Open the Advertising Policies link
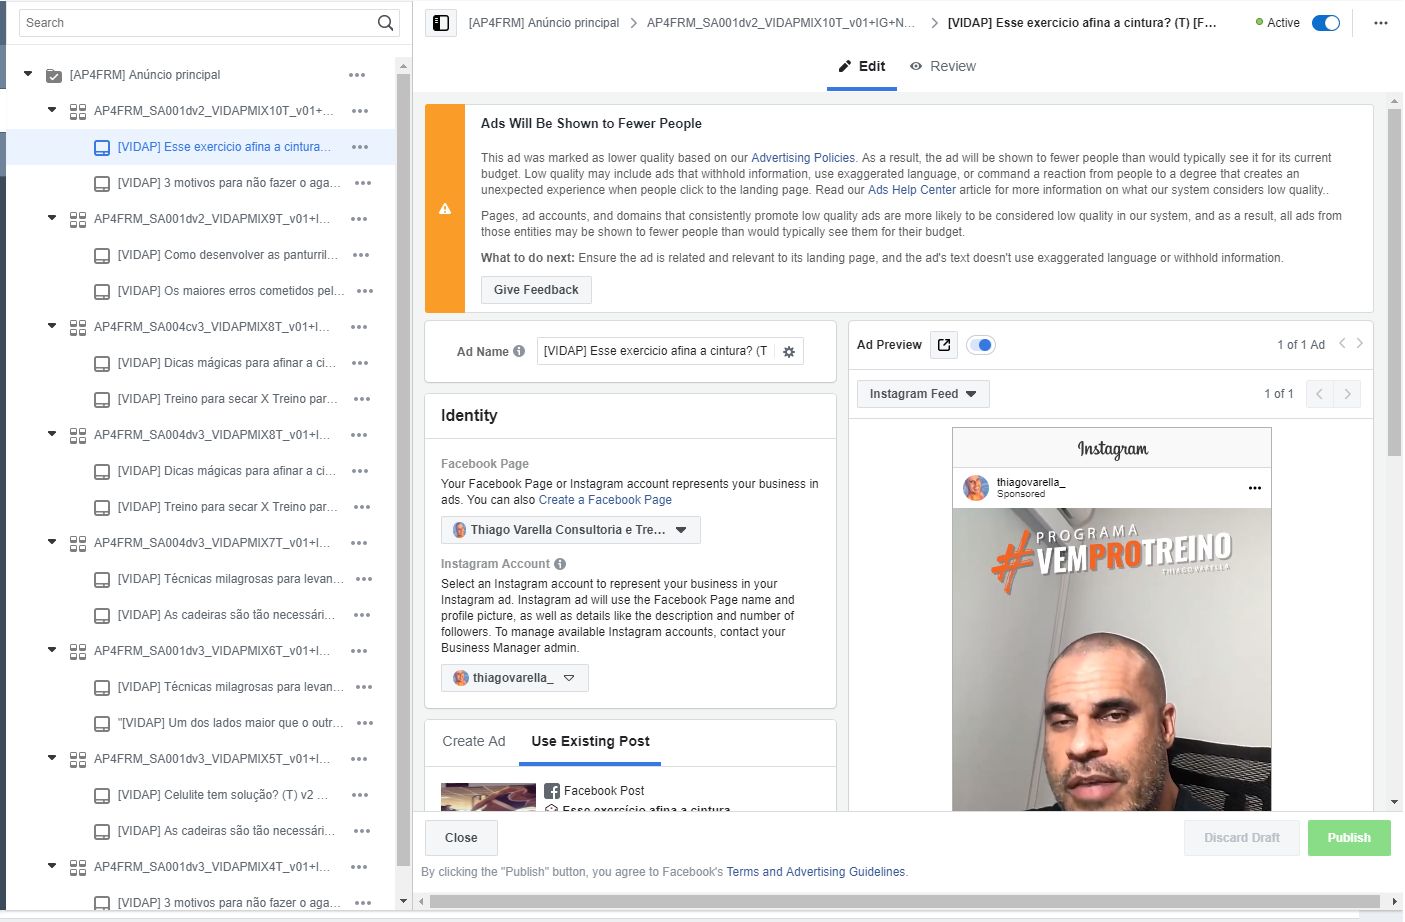The height and width of the screenshot is (922, 1405). pyautogui.click(x=803, y=158)
